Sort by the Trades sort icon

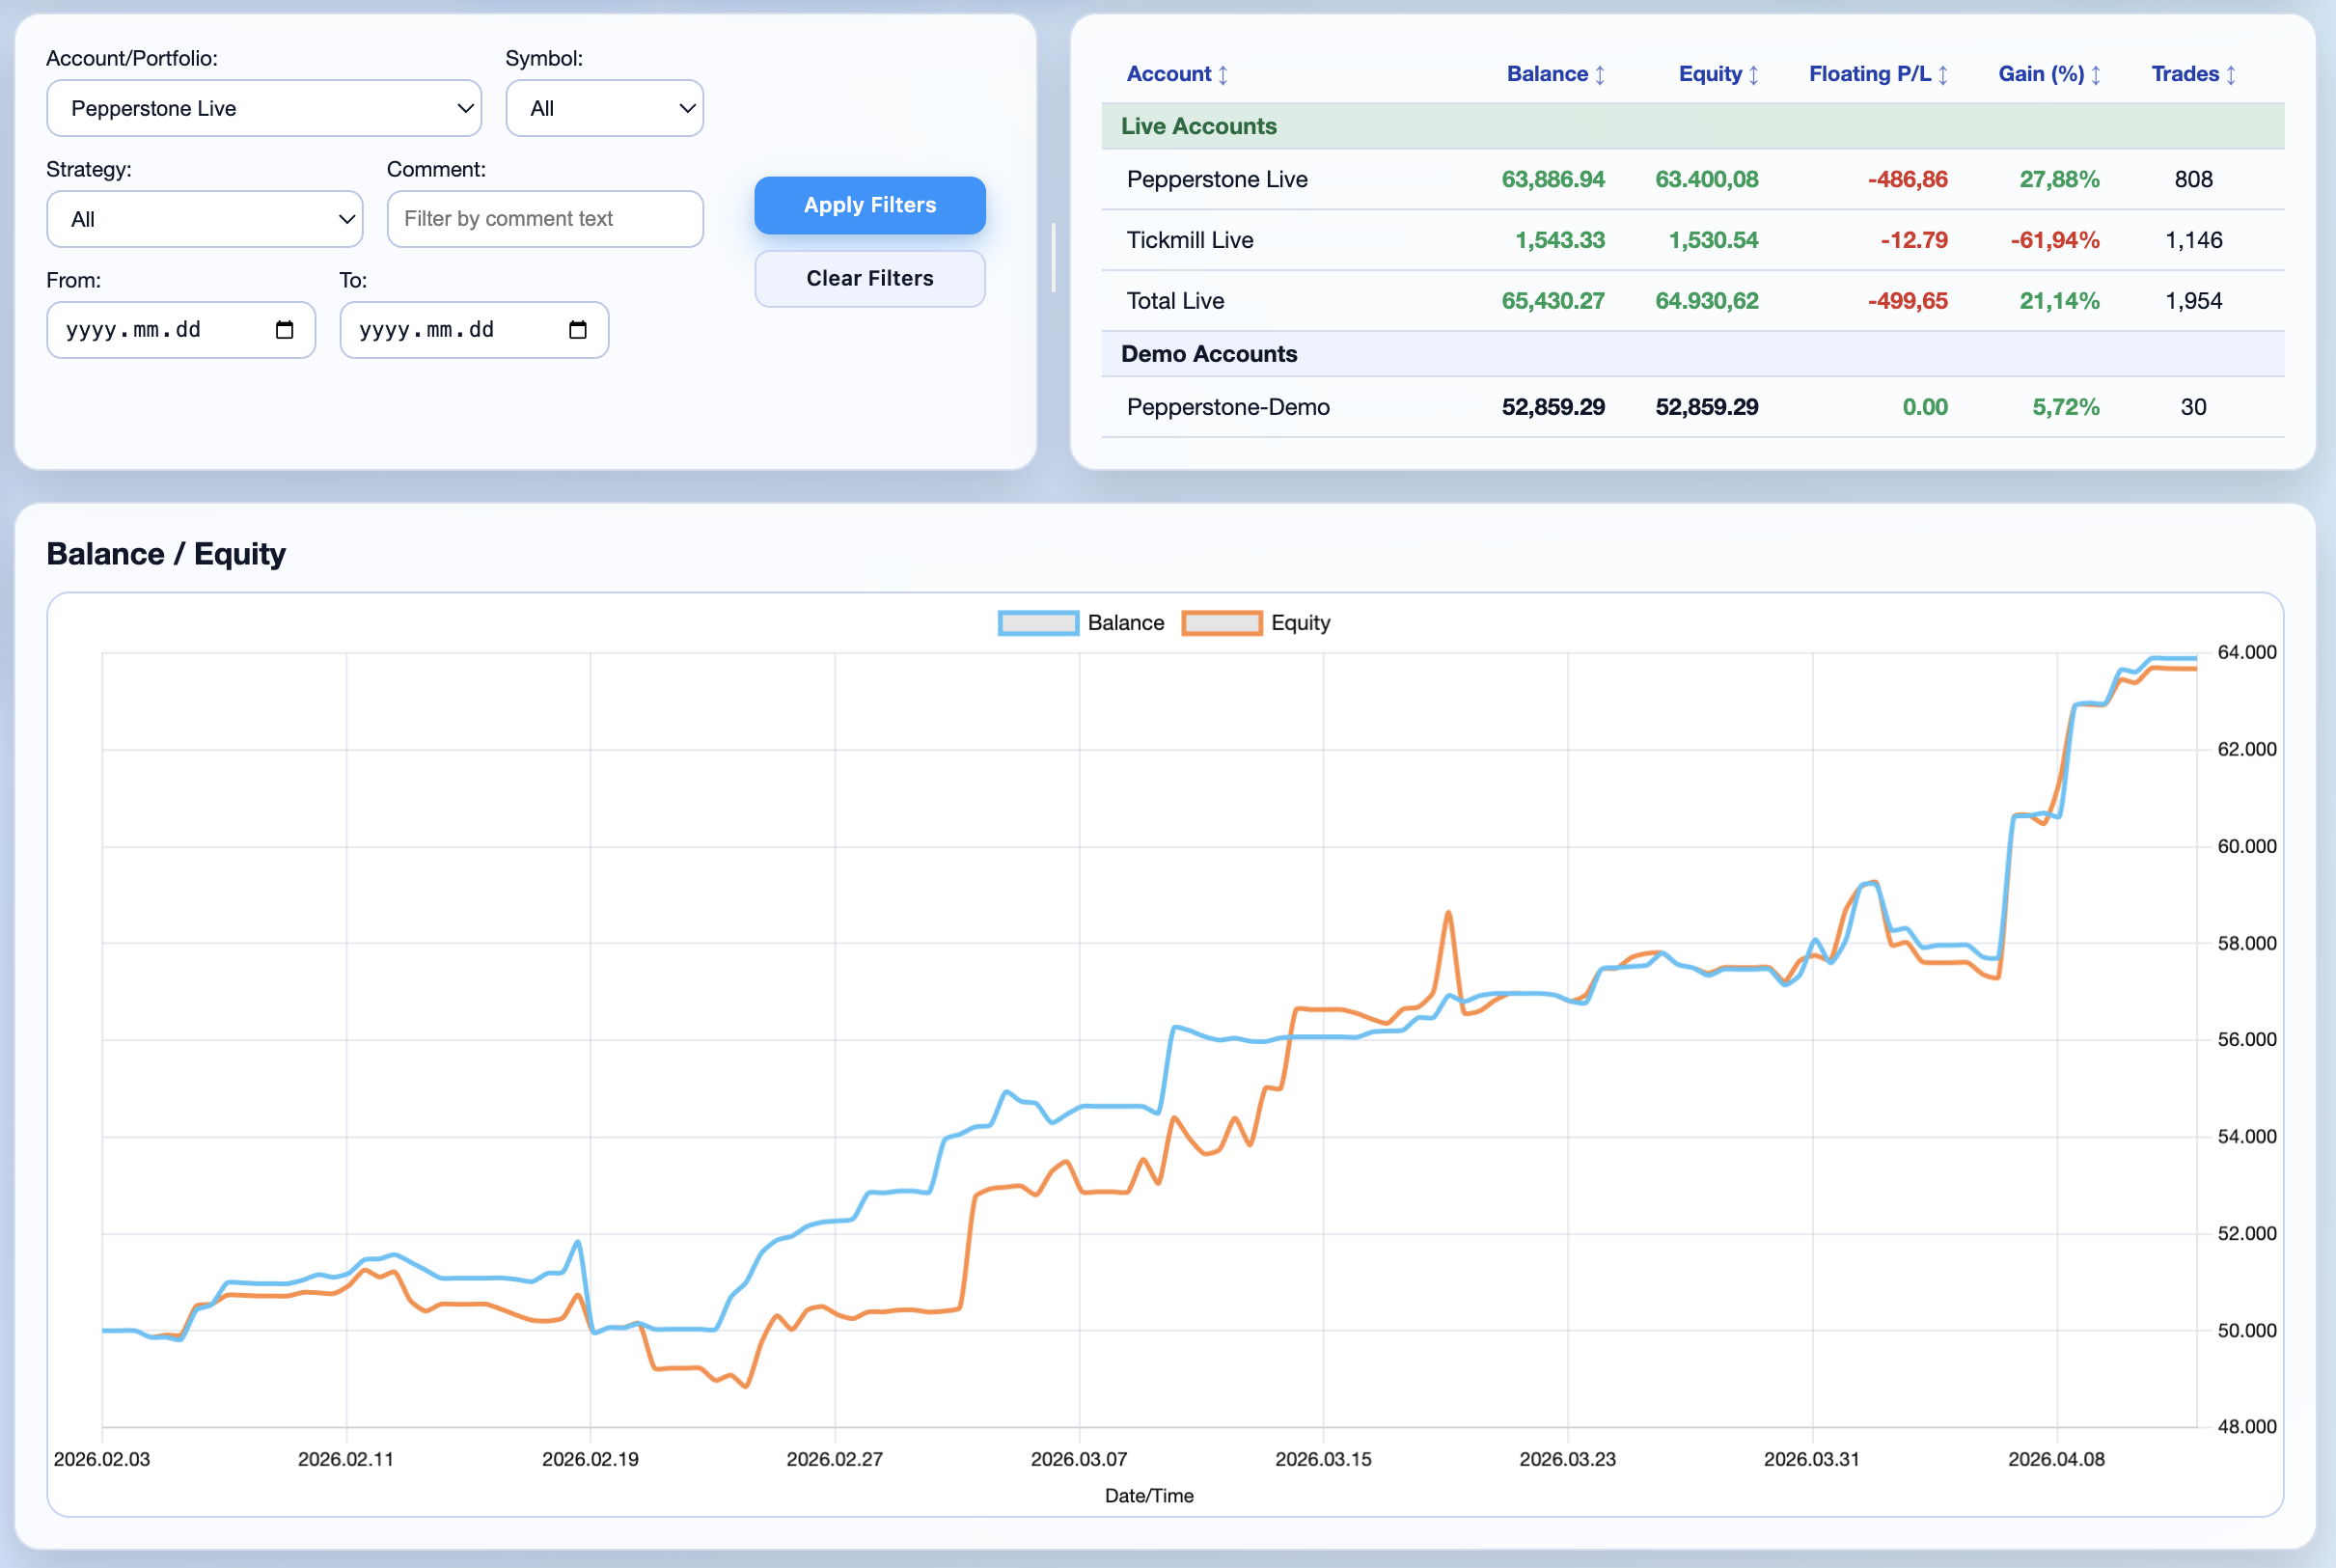(x=2232, y=73)
